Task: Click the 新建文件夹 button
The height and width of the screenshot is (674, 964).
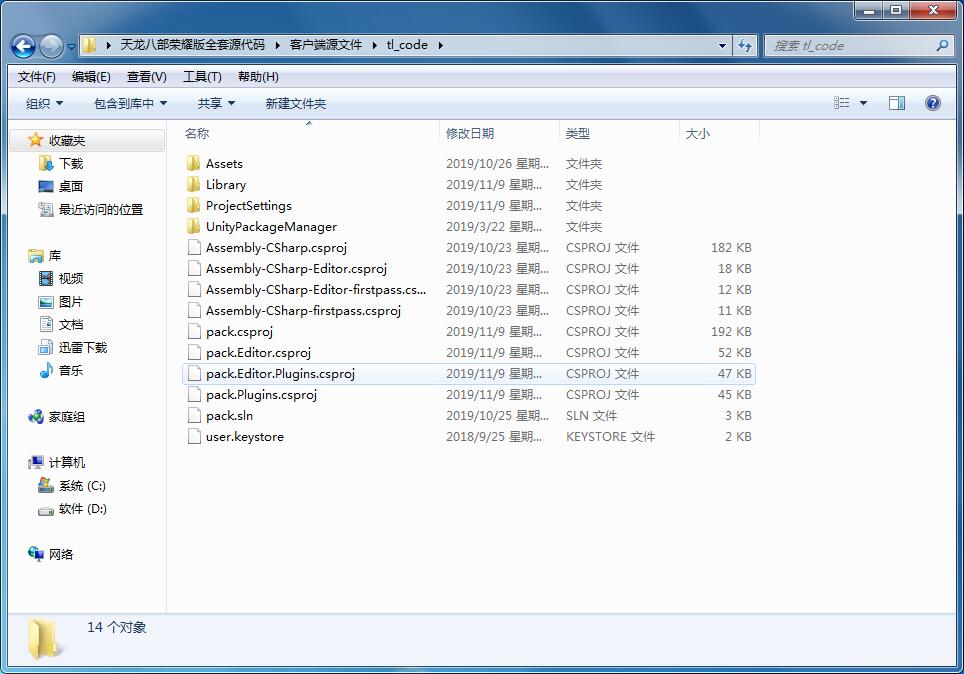Action: point(295,103)
